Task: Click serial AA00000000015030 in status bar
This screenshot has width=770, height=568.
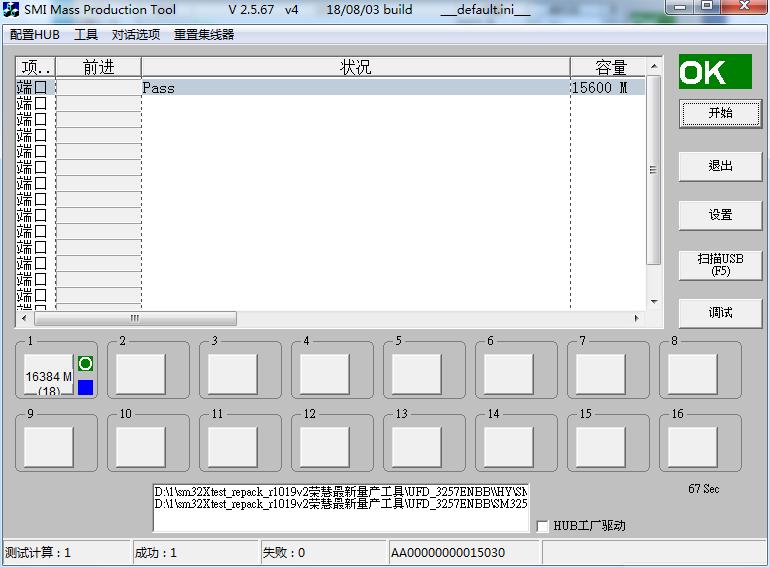Action: [448, 553]
